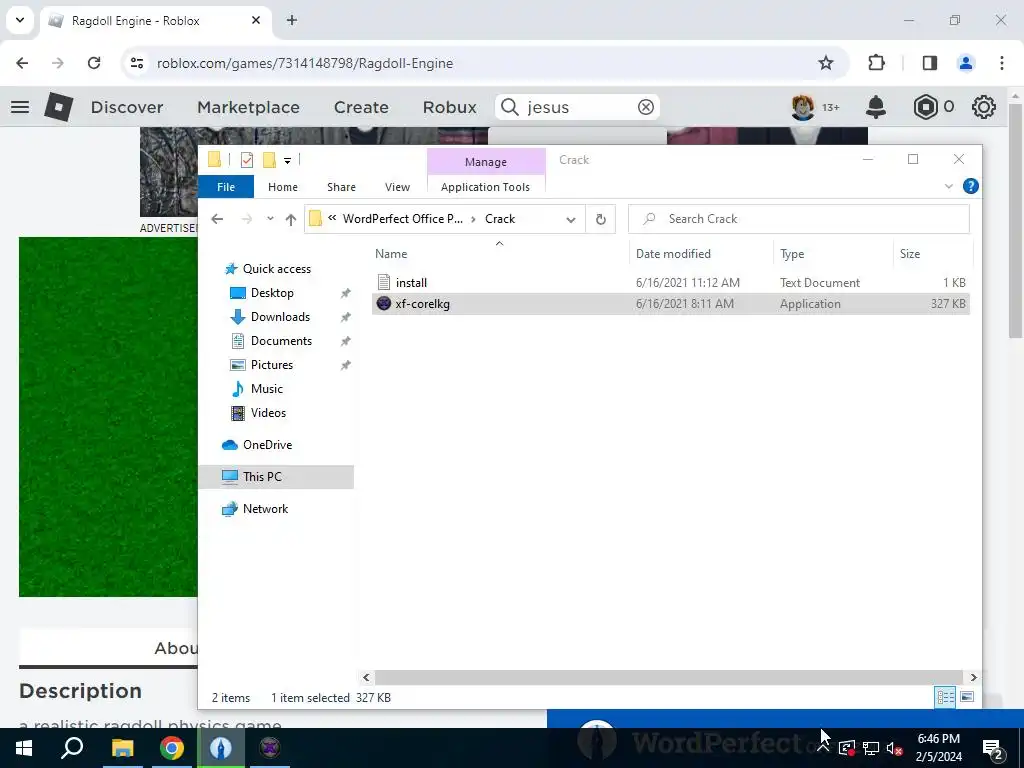Screen dimensions: 1024x768
Task: Open Network in navigation pane
Action: point(265,509)
